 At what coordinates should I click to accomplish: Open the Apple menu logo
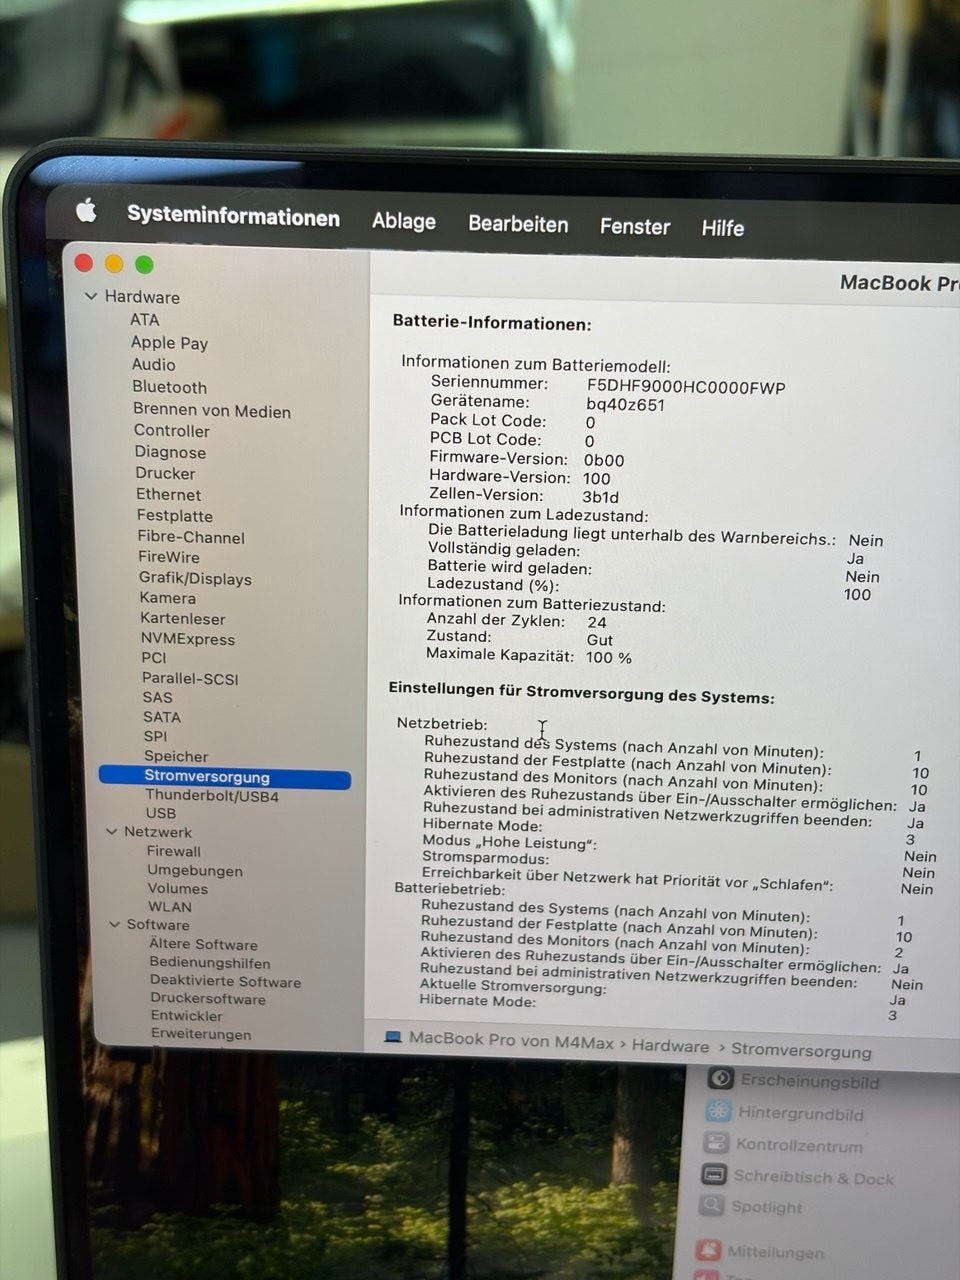point(87,210)
